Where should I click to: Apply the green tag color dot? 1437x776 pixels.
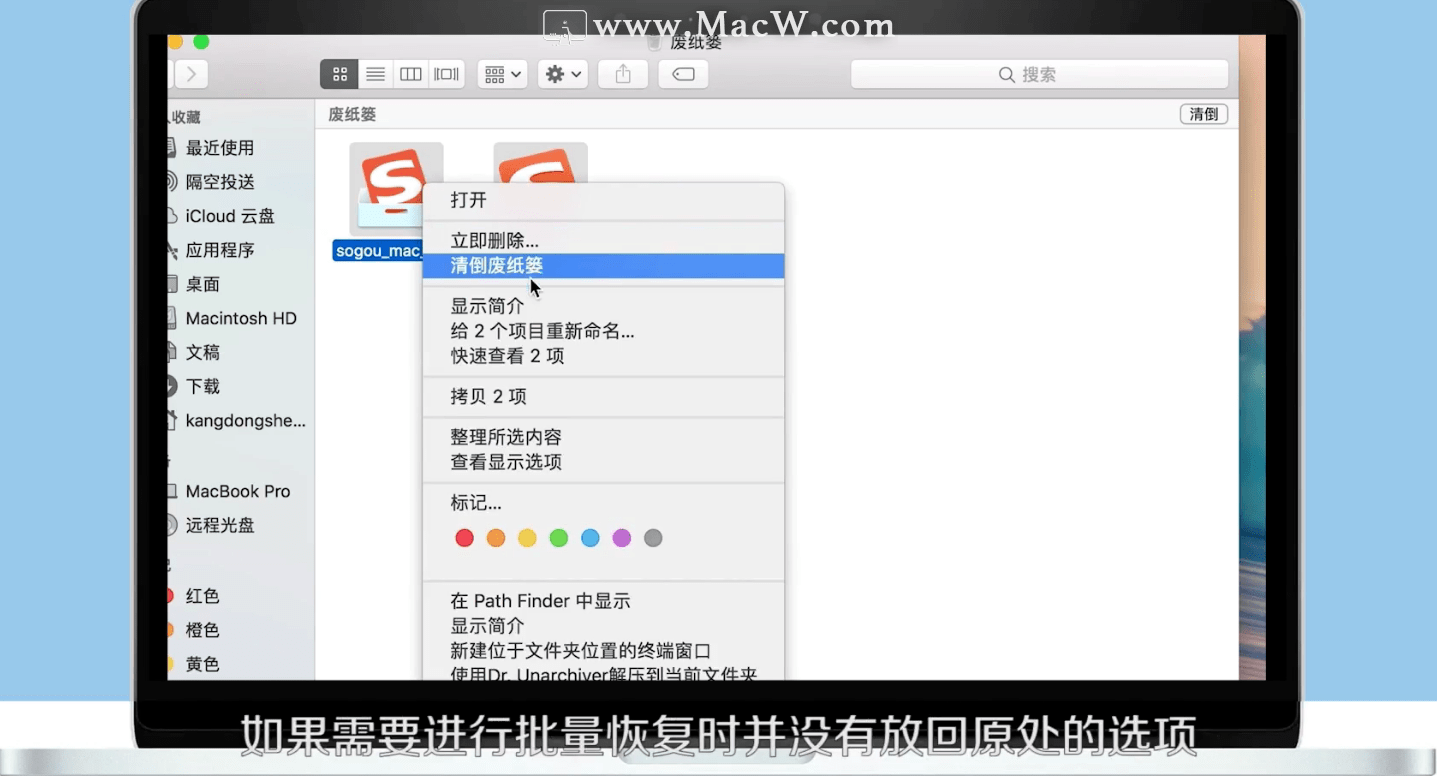559,538
